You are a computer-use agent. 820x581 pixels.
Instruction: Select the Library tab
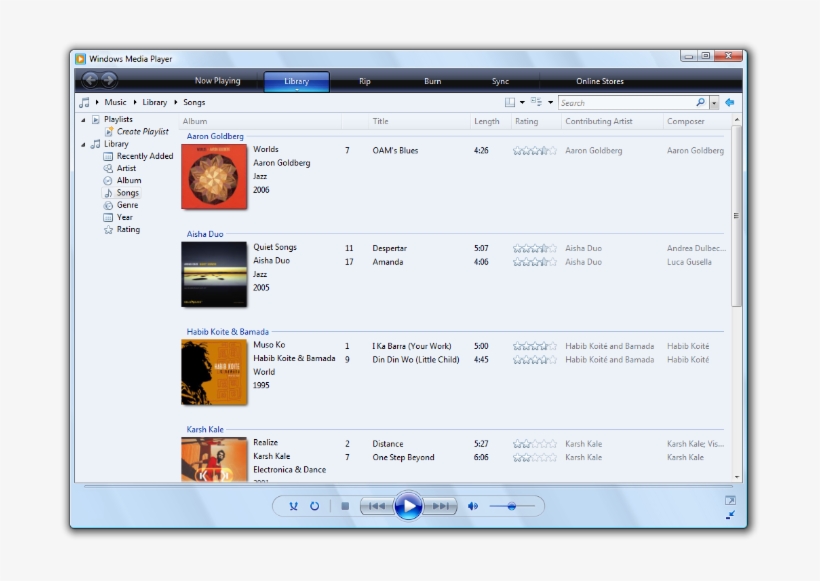(297, 81)
